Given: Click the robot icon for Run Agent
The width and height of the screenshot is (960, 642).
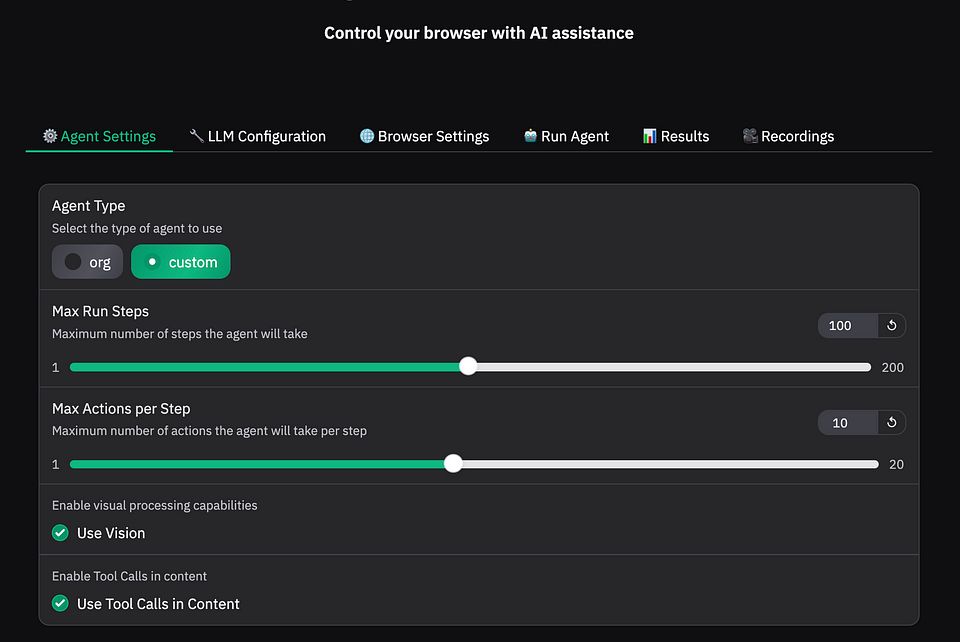Looking at the screenshot, I should 530,136.
